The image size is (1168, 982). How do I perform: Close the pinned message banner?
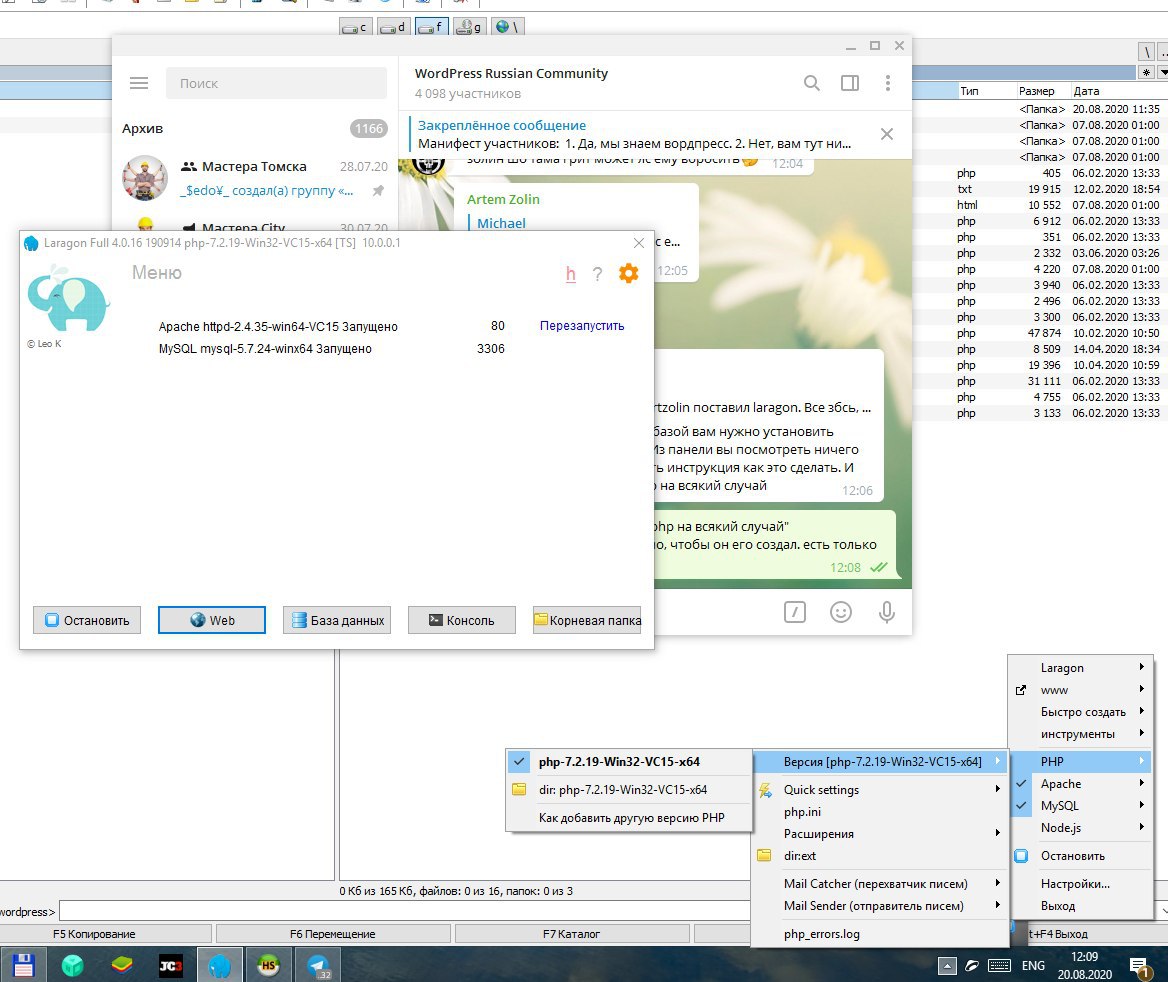coord(886,134)
